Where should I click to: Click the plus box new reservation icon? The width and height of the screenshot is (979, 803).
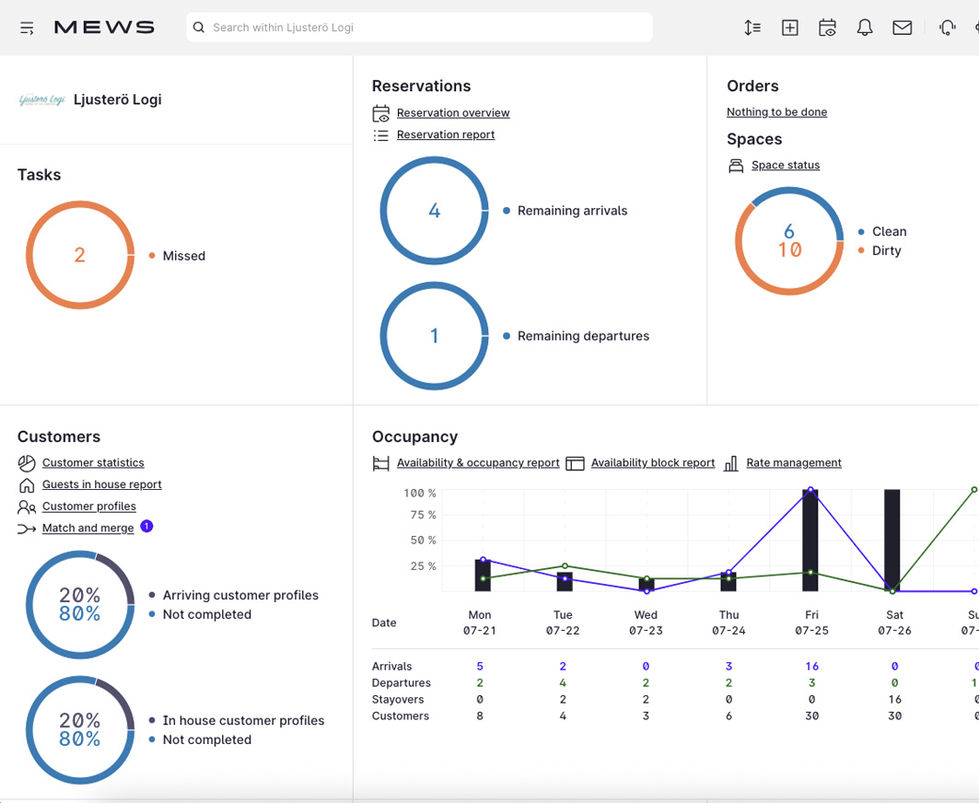[790, 27]
